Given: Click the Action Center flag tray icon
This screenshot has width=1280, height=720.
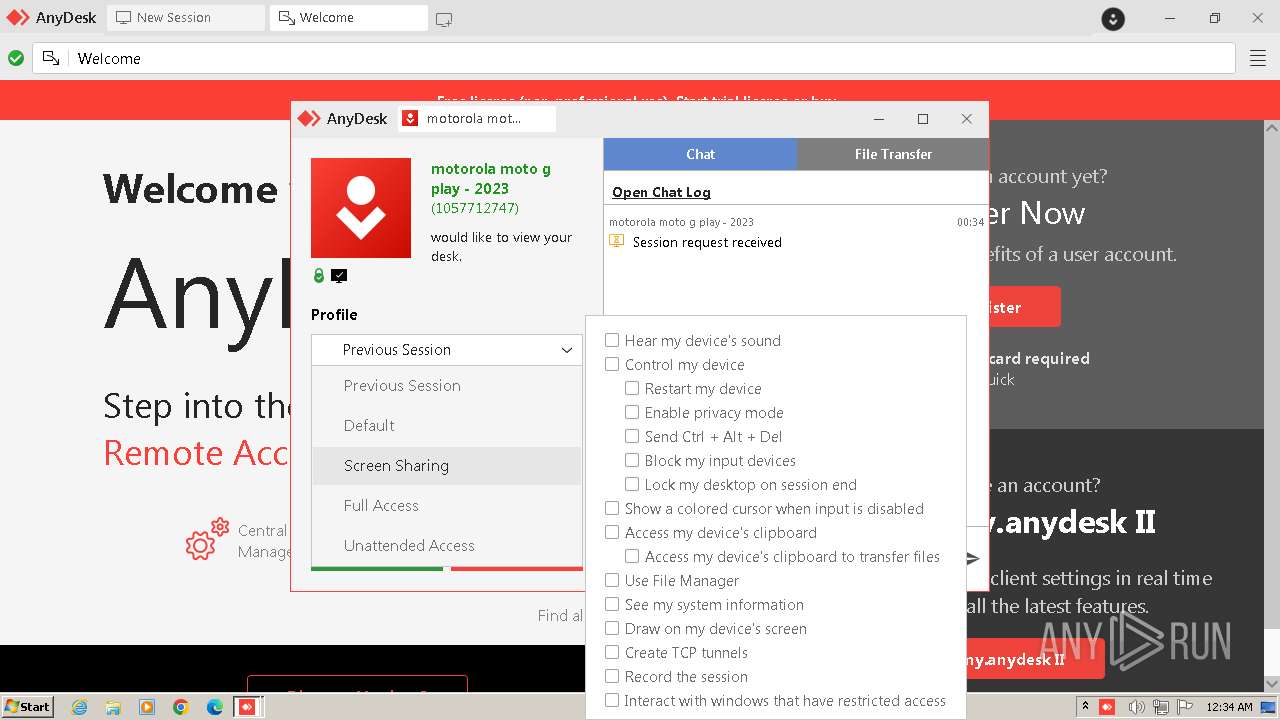Looking at the screenshot, I should [x=1186, y=707].
